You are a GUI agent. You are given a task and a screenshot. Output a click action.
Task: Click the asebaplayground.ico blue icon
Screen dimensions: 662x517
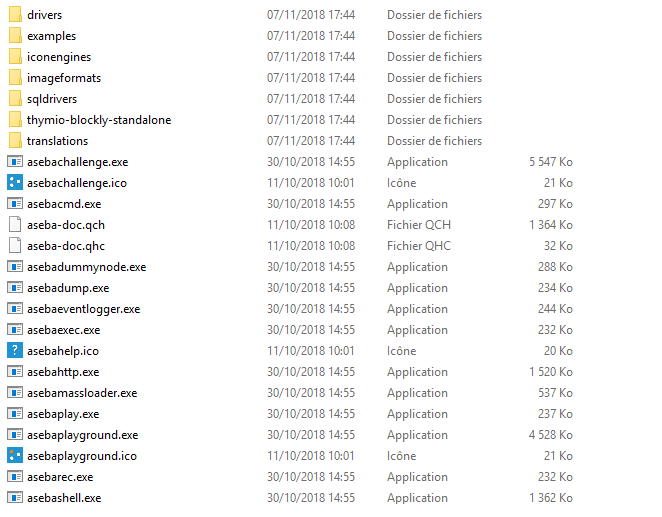(15, 455)
